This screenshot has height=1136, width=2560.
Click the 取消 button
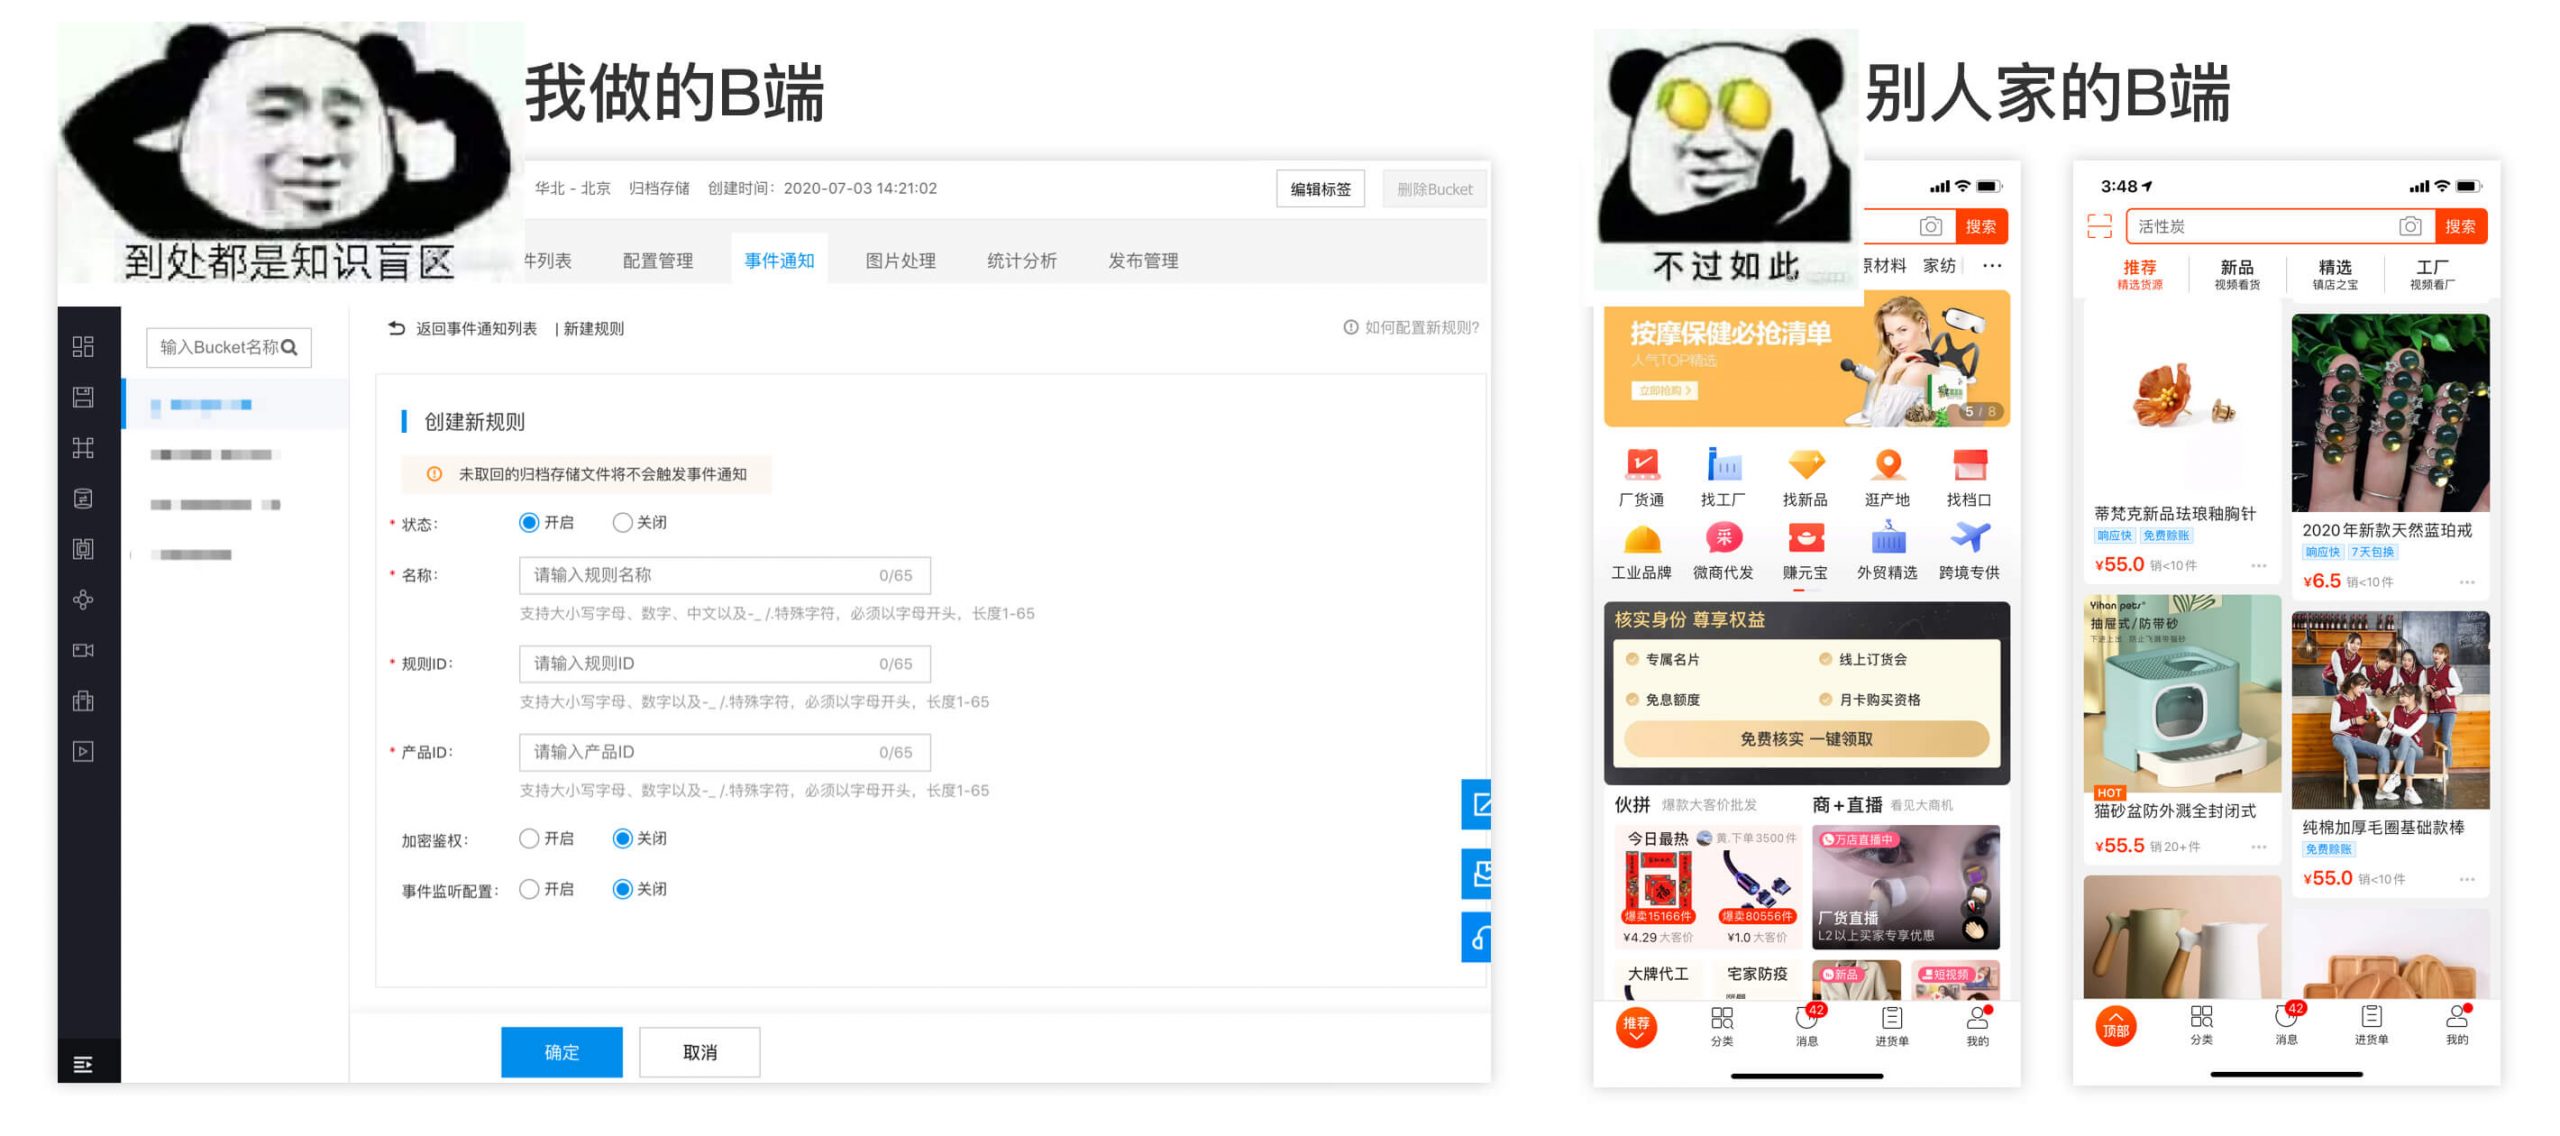pos(699,1052)
